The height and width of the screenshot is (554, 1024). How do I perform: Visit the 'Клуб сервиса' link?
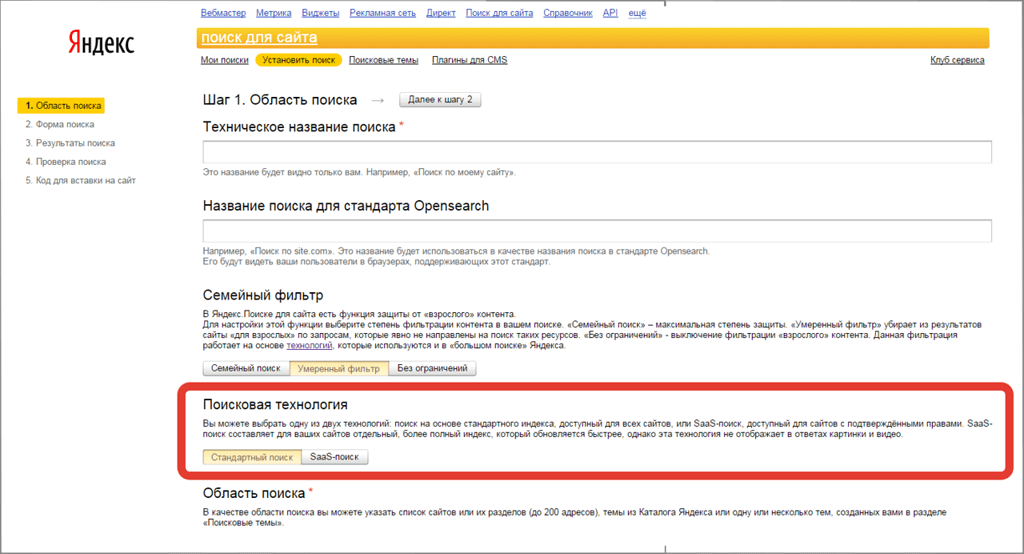point(956,60)
